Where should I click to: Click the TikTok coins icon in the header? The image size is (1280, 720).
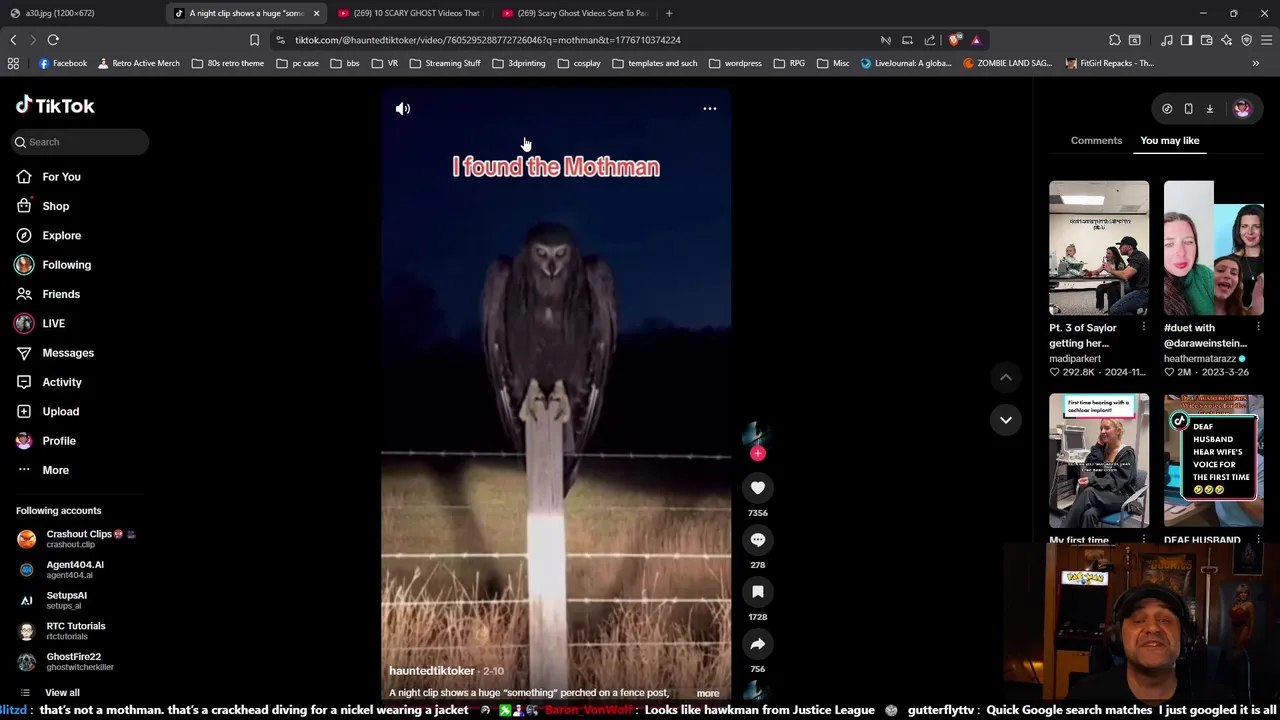[x=1167, y=109]
